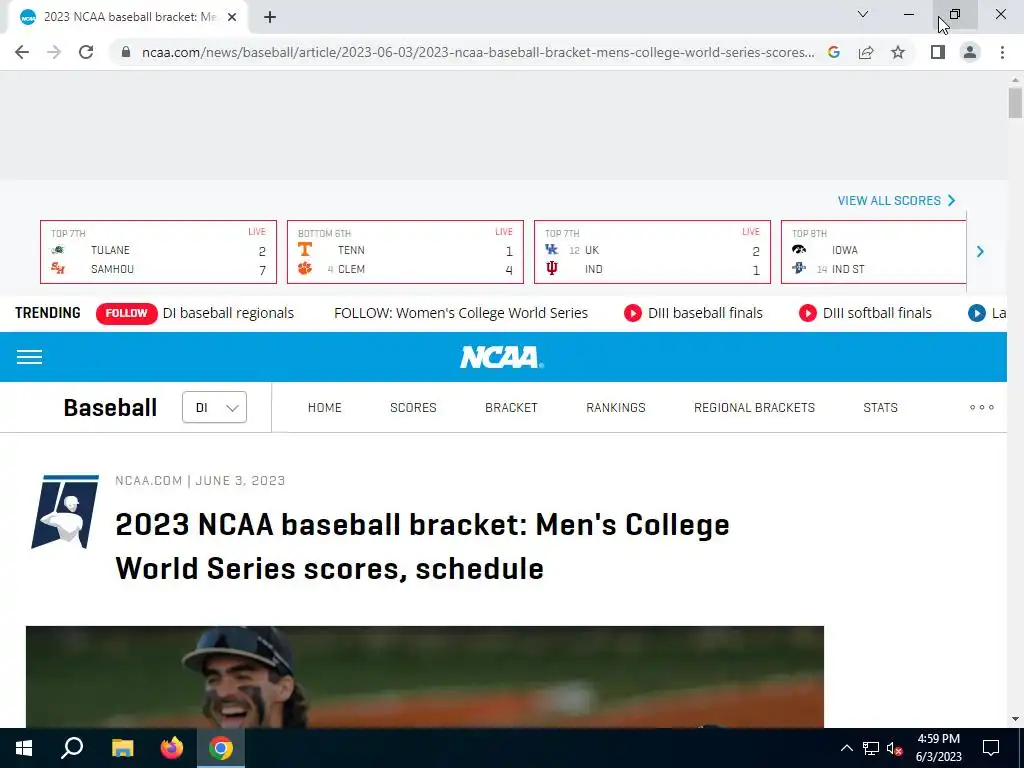The image size is (1024, 768).
Task: Click the NCAA logo in the blue header
Action: tap(502, 357)
